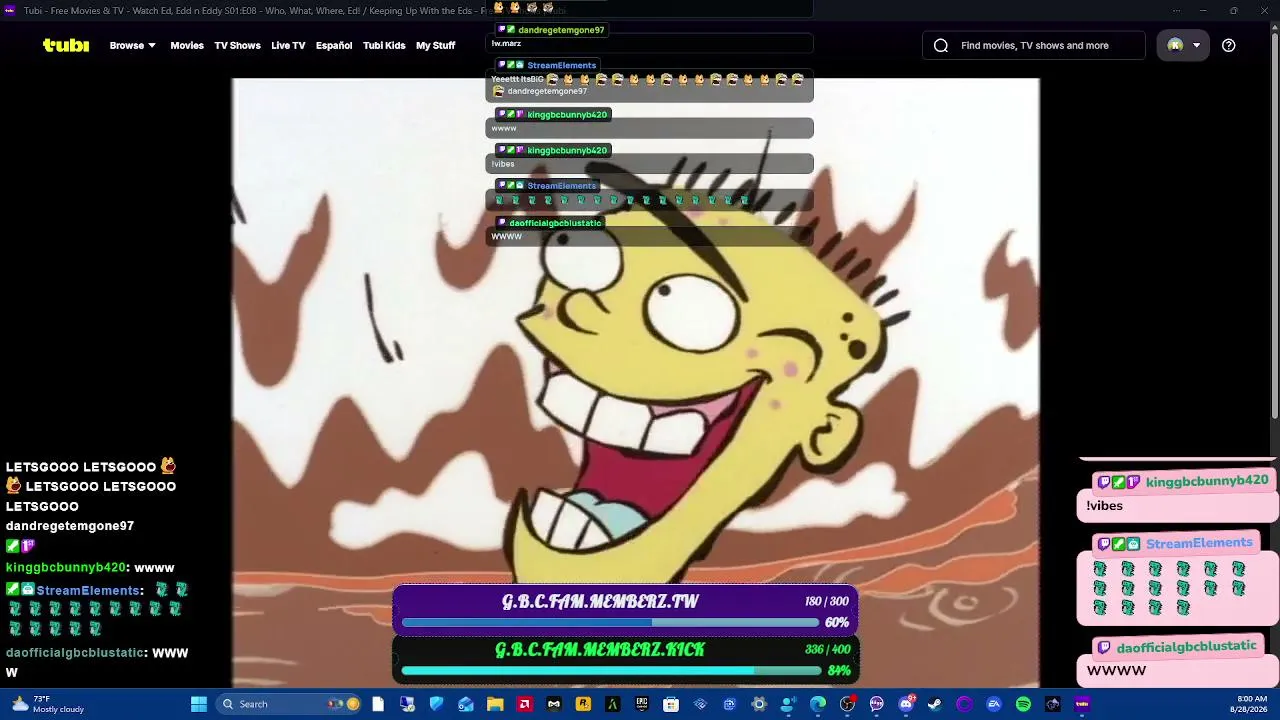Click the G.B.C.FAM.MEMBERZ.KICK goal bar
Viewport: 1280px width, 720px height.
click(x=625, y=659)
